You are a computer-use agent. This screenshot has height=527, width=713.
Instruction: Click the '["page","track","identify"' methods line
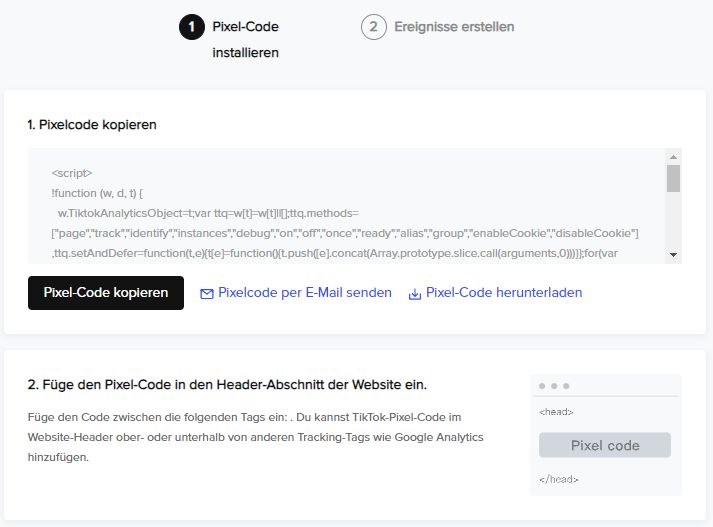345,233
